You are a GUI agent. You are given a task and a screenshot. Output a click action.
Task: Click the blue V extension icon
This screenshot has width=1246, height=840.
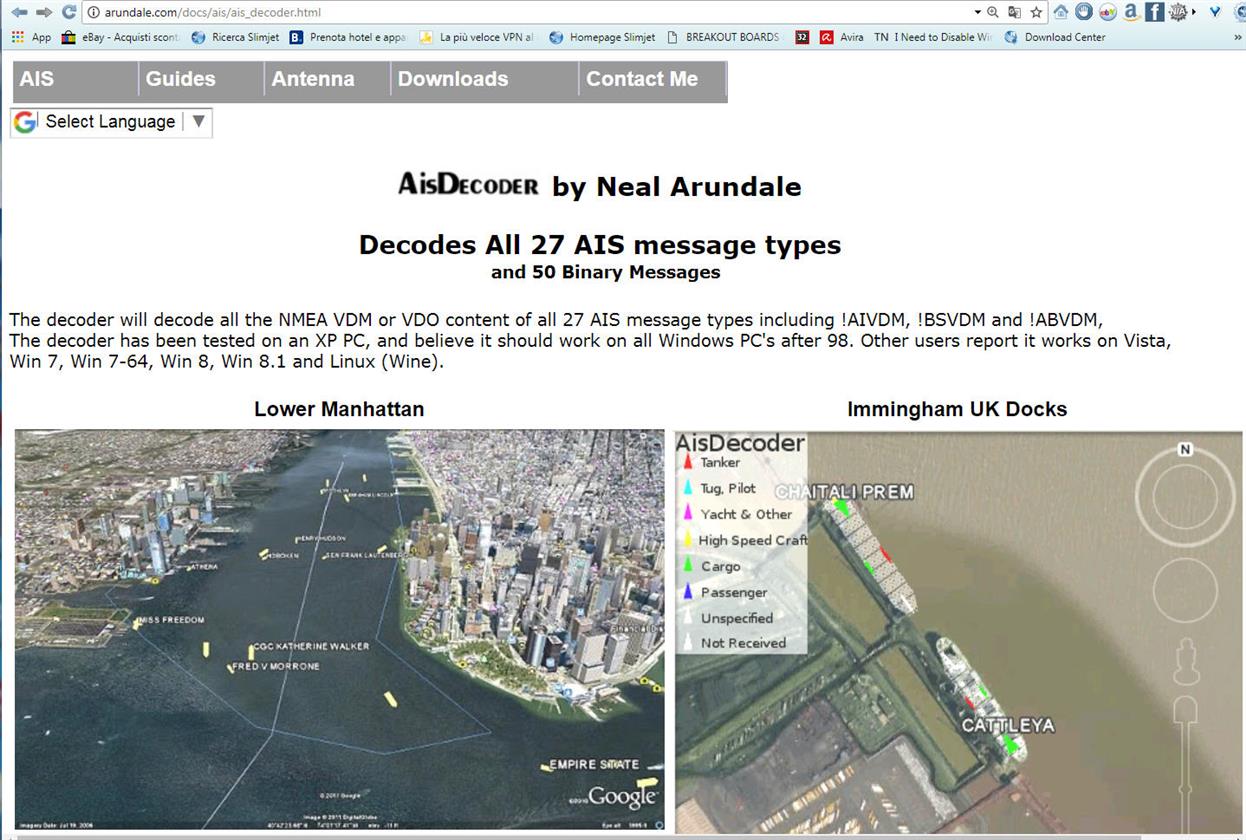[x=1215, y=12]
